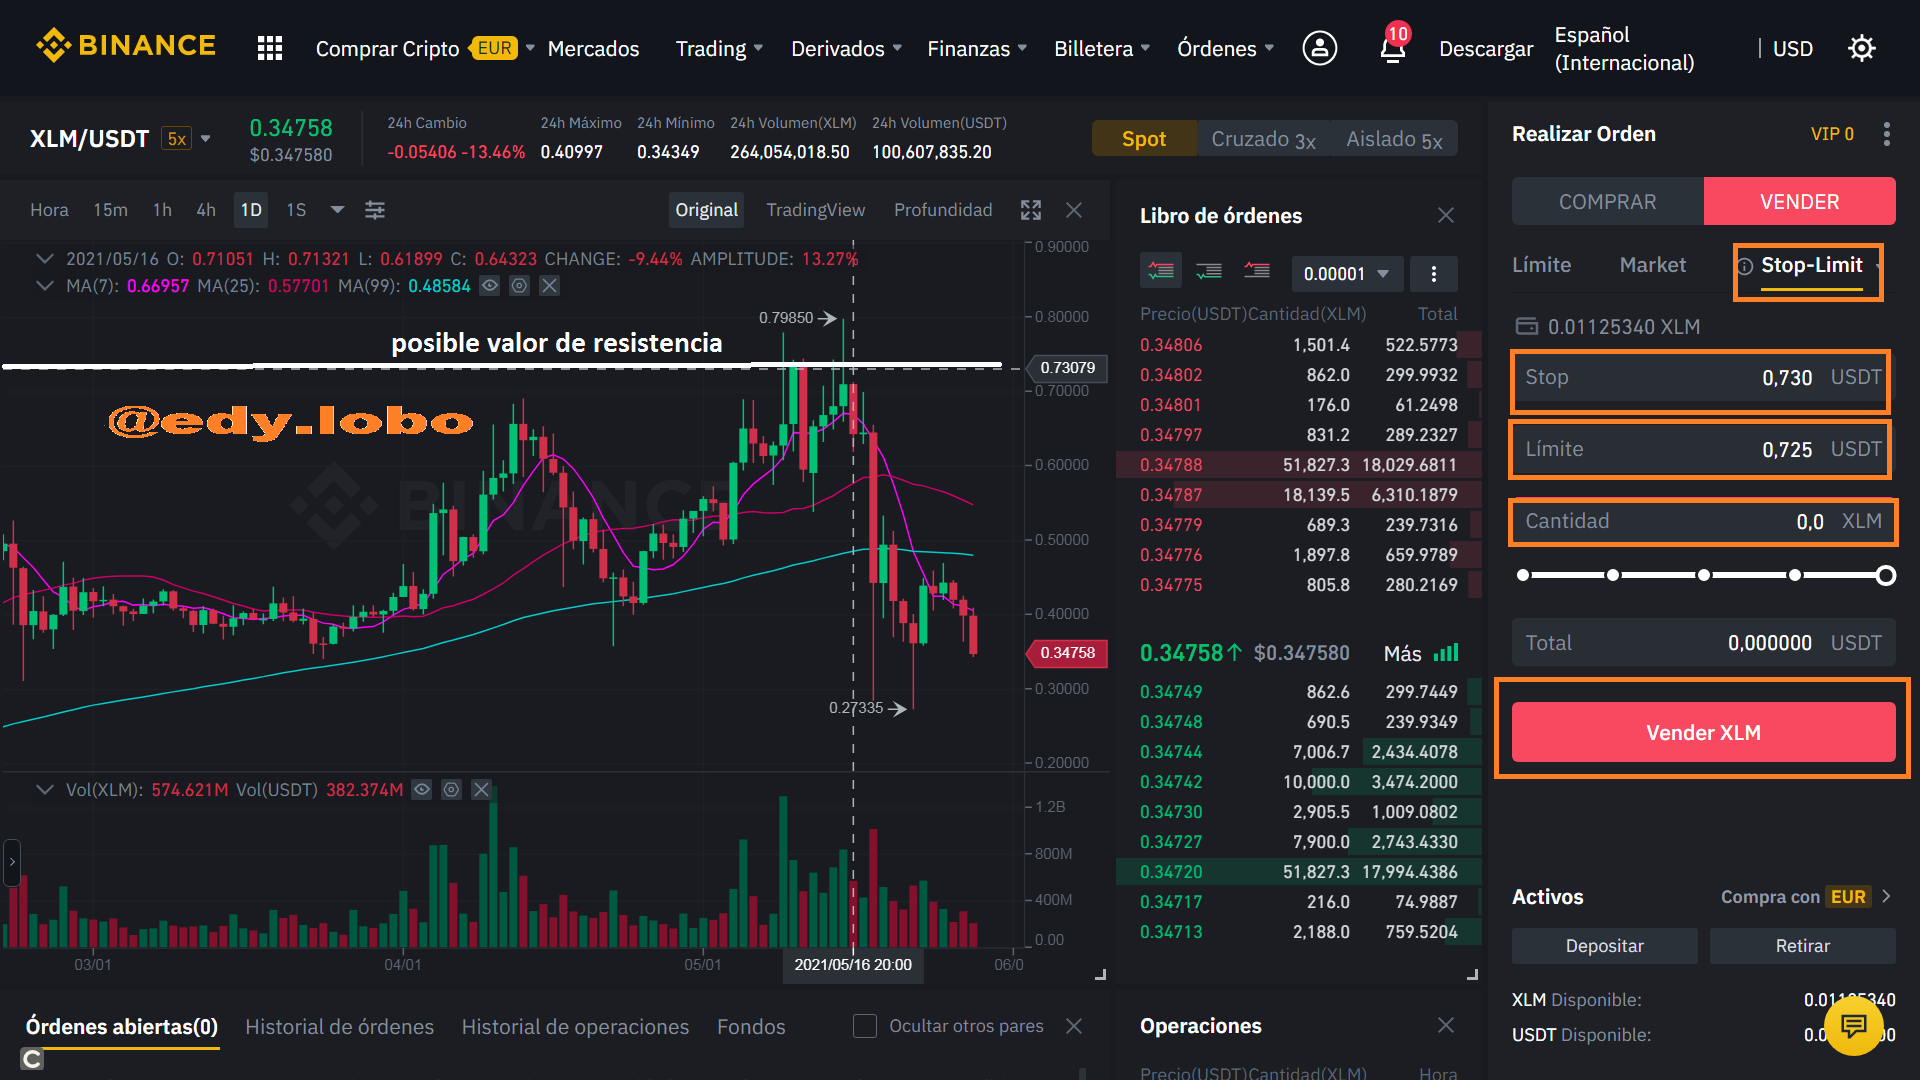
Task: Select Spot trading mode
Action: 1144,139
